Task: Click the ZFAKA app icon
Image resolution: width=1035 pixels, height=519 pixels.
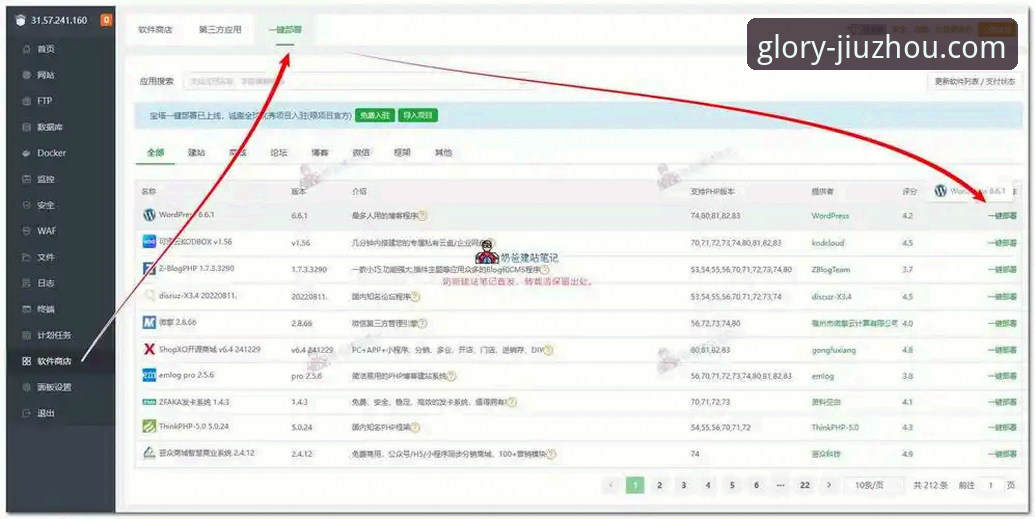Action: tap(149, 401)
